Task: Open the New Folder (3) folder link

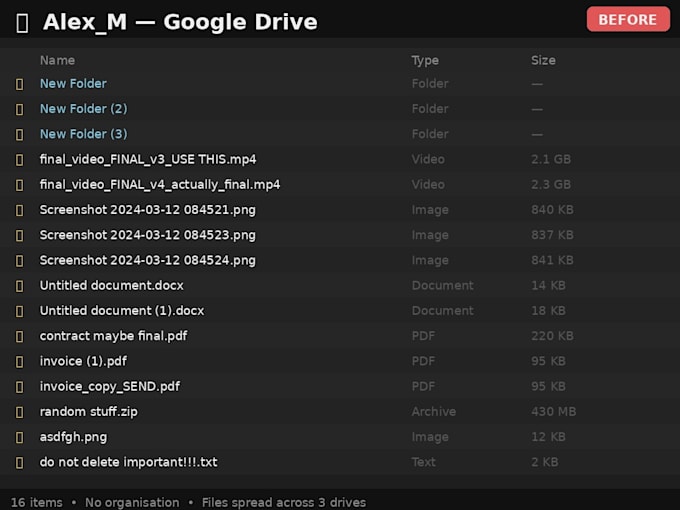Action: click(84, 134)
